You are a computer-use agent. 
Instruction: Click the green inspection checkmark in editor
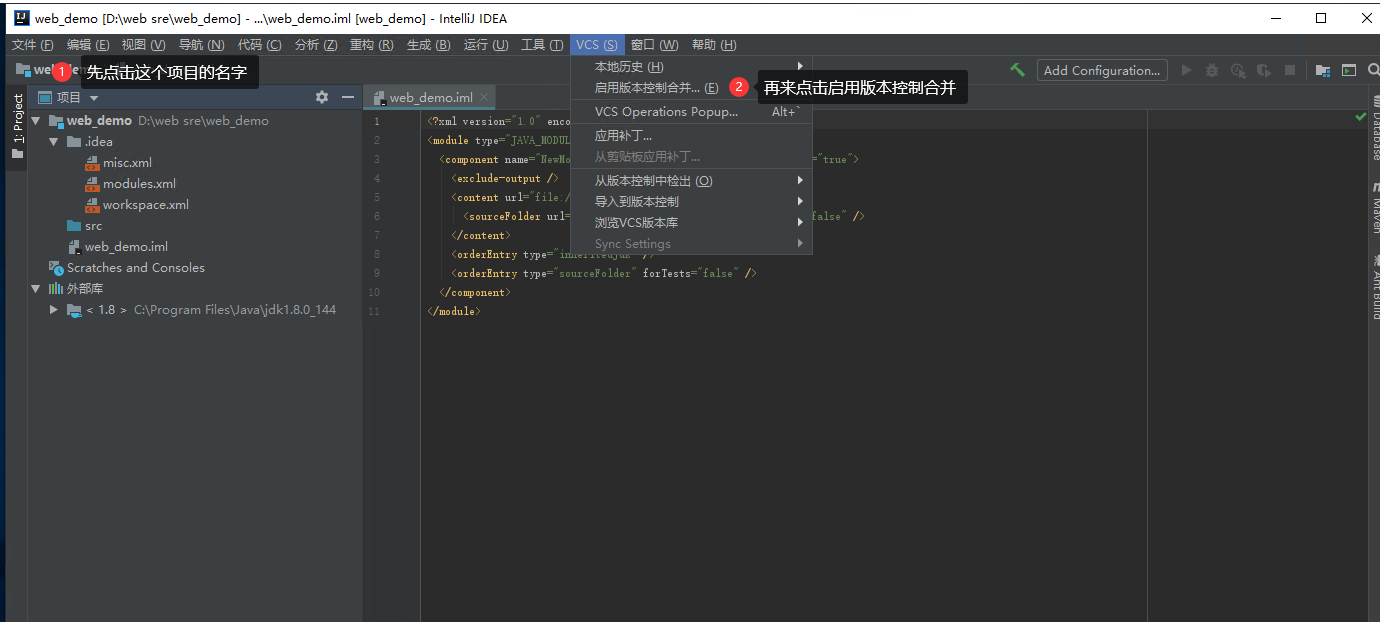point(1360,117)
